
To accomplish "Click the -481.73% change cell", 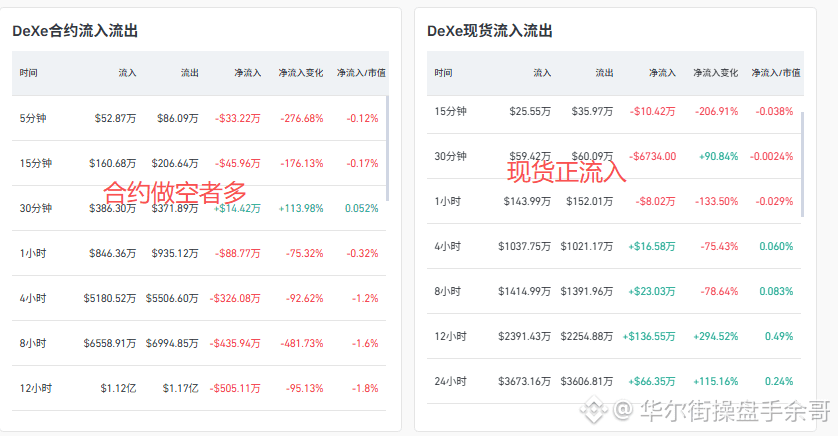I will tap(301, 343).
